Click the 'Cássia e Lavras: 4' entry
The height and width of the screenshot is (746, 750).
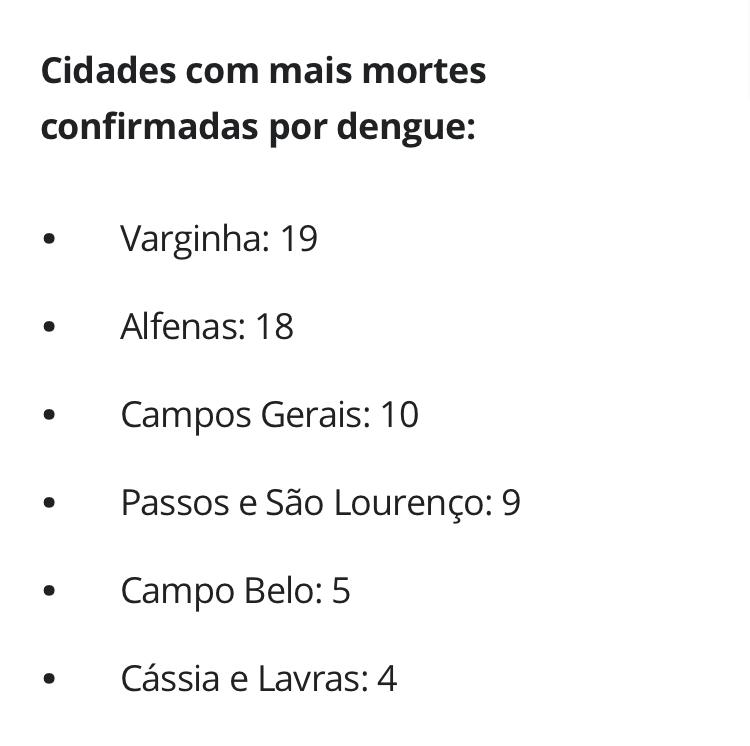259,679
